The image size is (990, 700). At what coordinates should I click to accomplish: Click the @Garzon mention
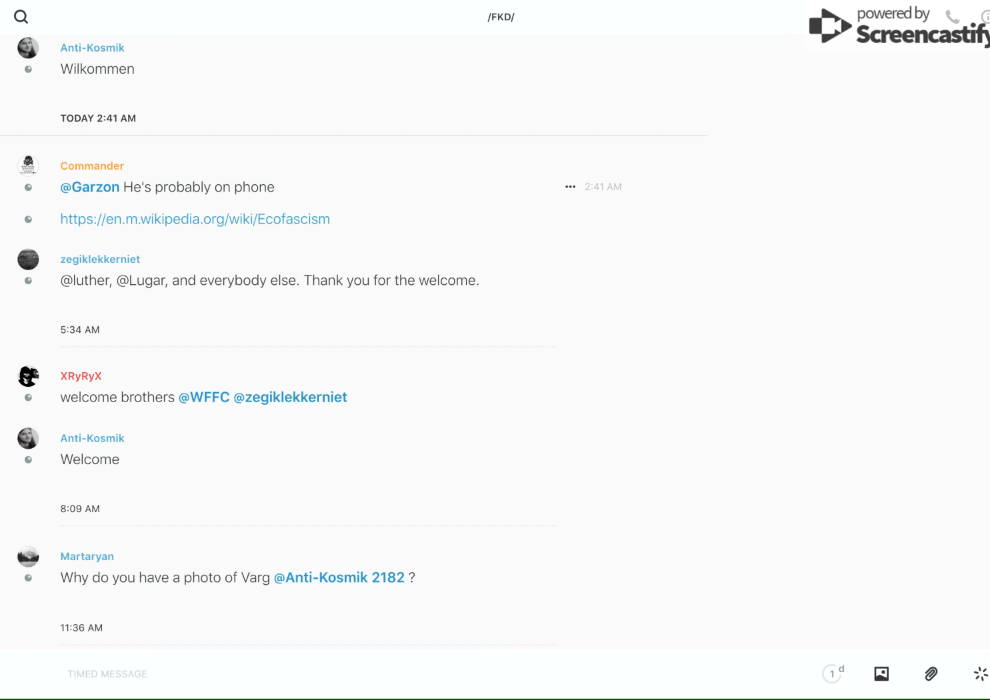coord(90,187)
